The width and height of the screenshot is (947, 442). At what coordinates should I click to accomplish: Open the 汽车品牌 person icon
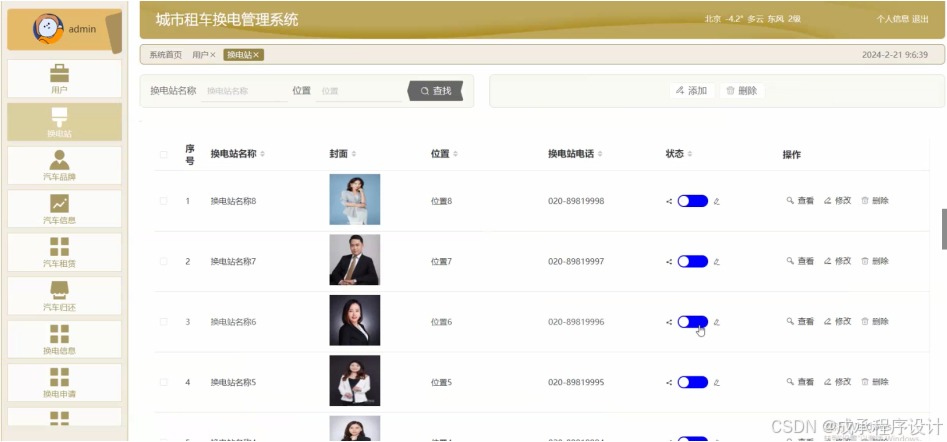tap(59, 160)
